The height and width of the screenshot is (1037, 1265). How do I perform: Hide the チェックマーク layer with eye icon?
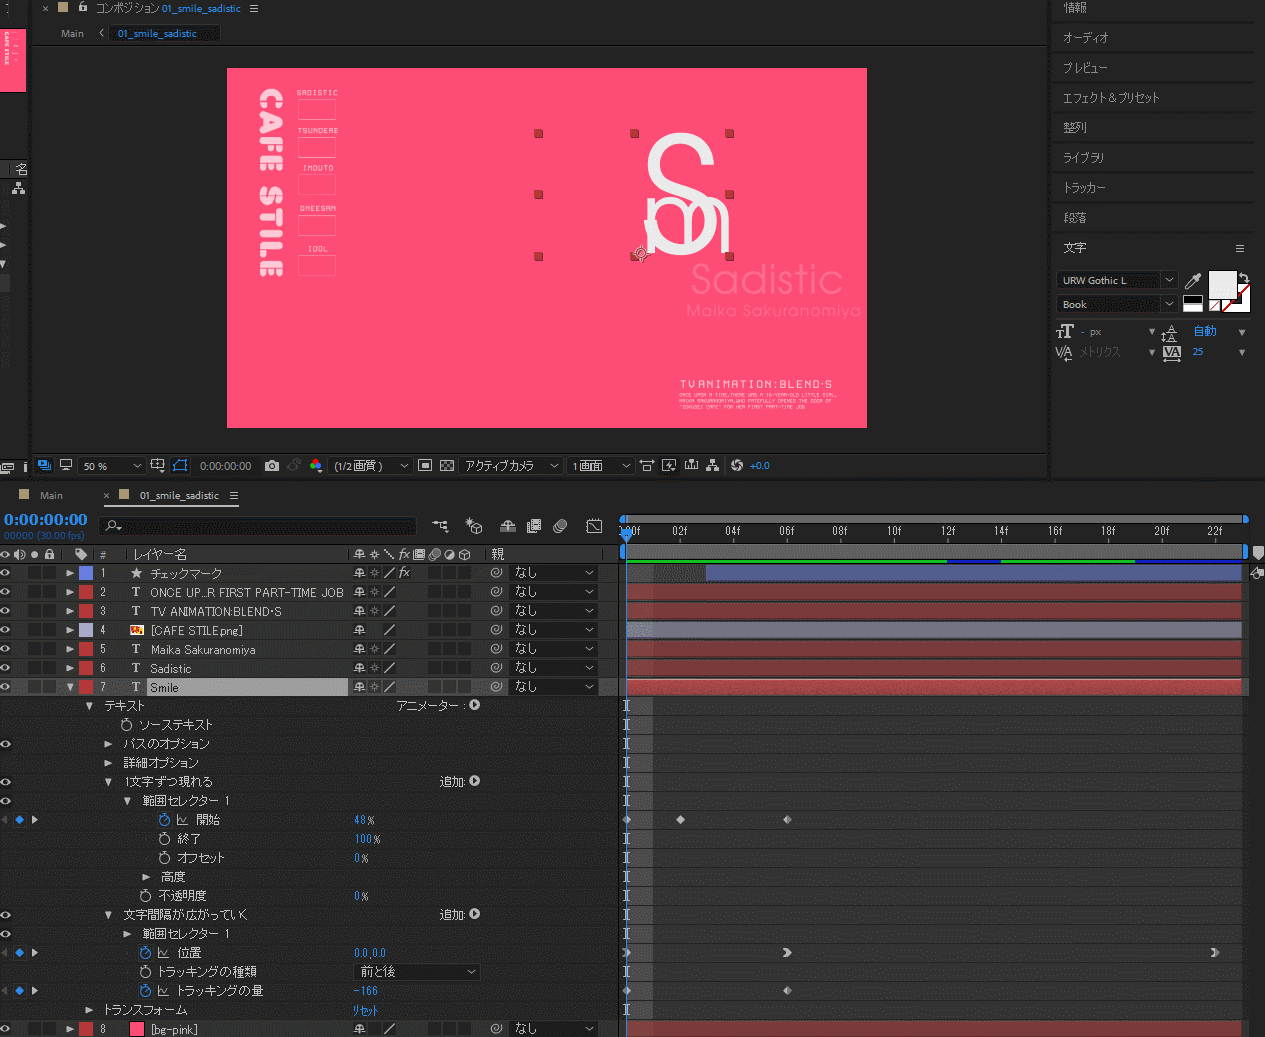5,573
